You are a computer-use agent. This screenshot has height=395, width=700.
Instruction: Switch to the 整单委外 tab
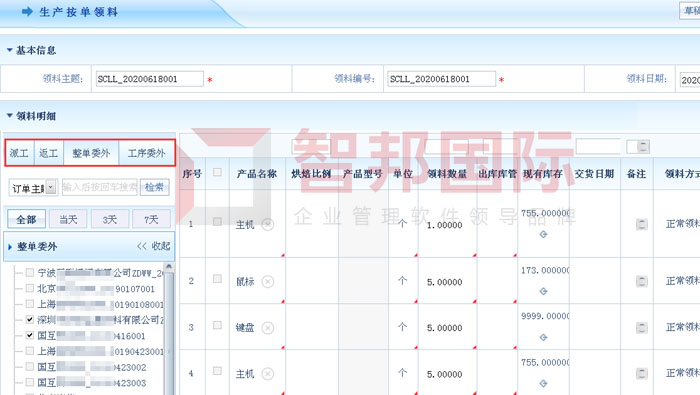point(91,153)
